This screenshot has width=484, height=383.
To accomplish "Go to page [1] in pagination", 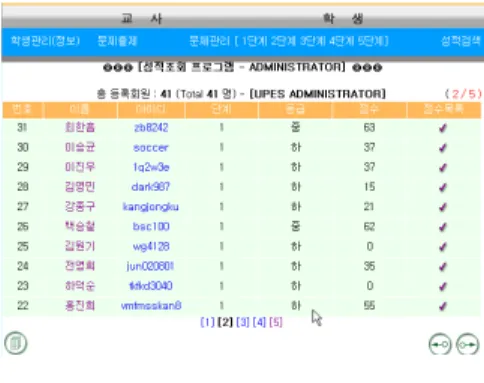I will click(x=207, y=322).
